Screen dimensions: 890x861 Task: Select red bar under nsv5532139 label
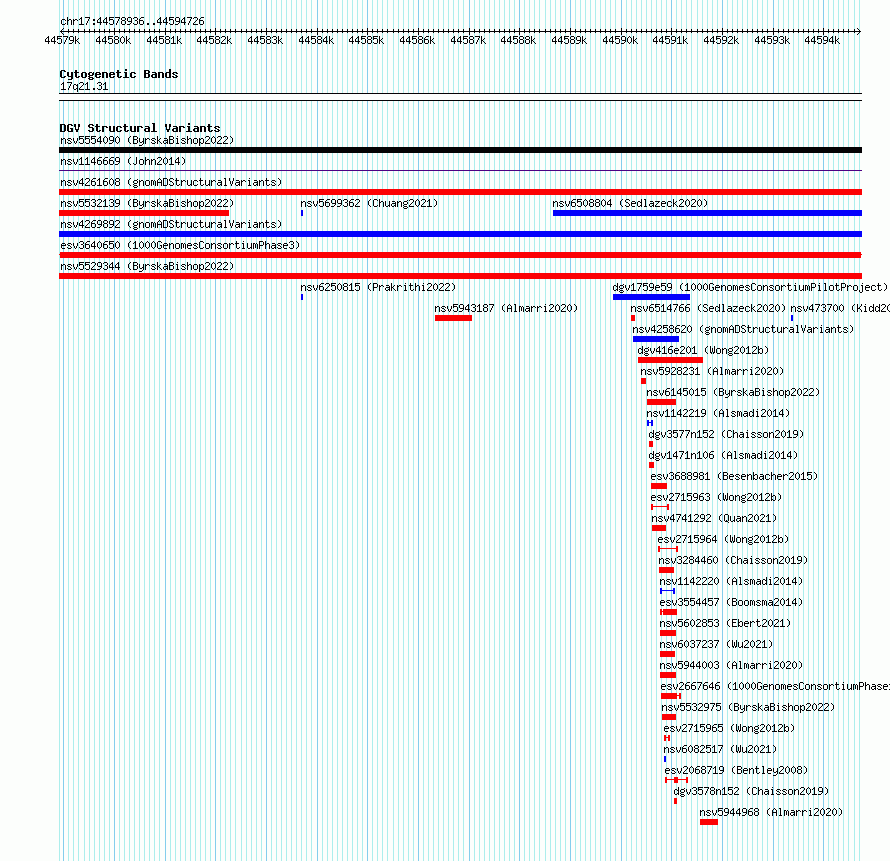[x=144, y=213]
